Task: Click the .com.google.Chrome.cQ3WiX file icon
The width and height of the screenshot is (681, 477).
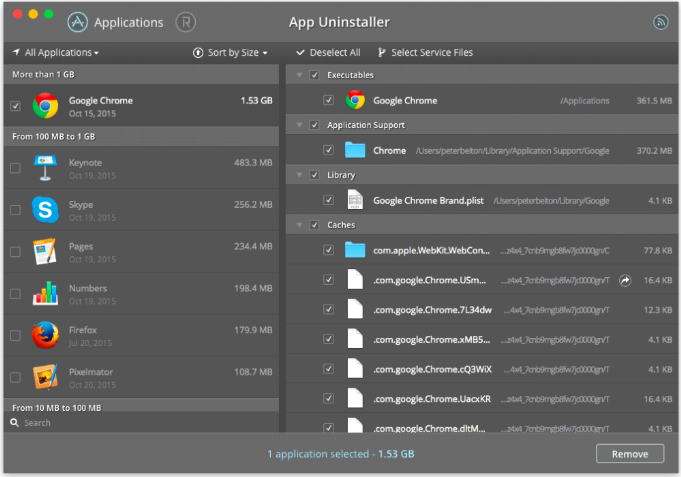Action: (355, 368)
